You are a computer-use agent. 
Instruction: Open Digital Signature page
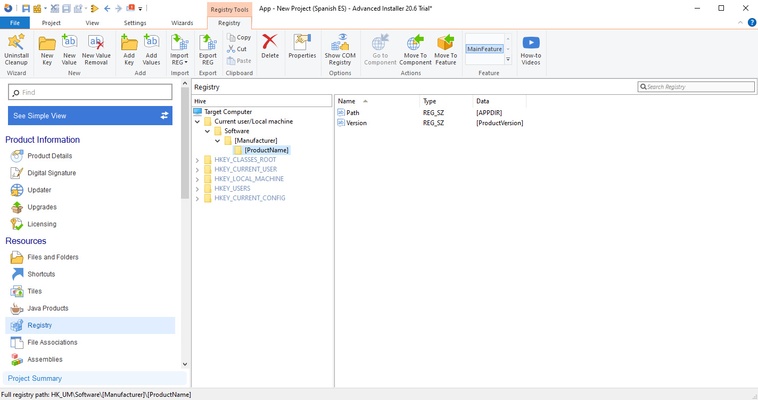[x=51, y=173]
